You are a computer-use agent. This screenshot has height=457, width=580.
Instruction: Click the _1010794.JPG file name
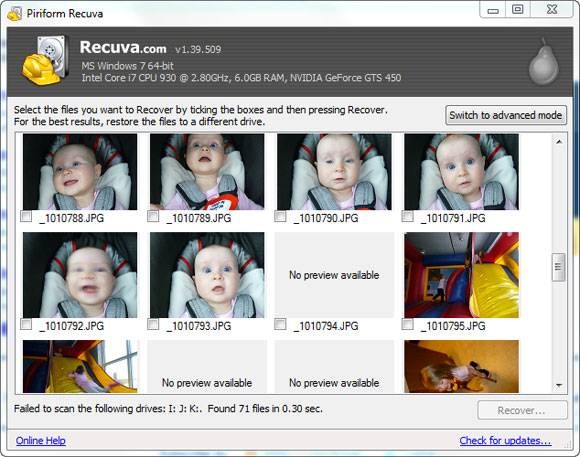(326, 326)
